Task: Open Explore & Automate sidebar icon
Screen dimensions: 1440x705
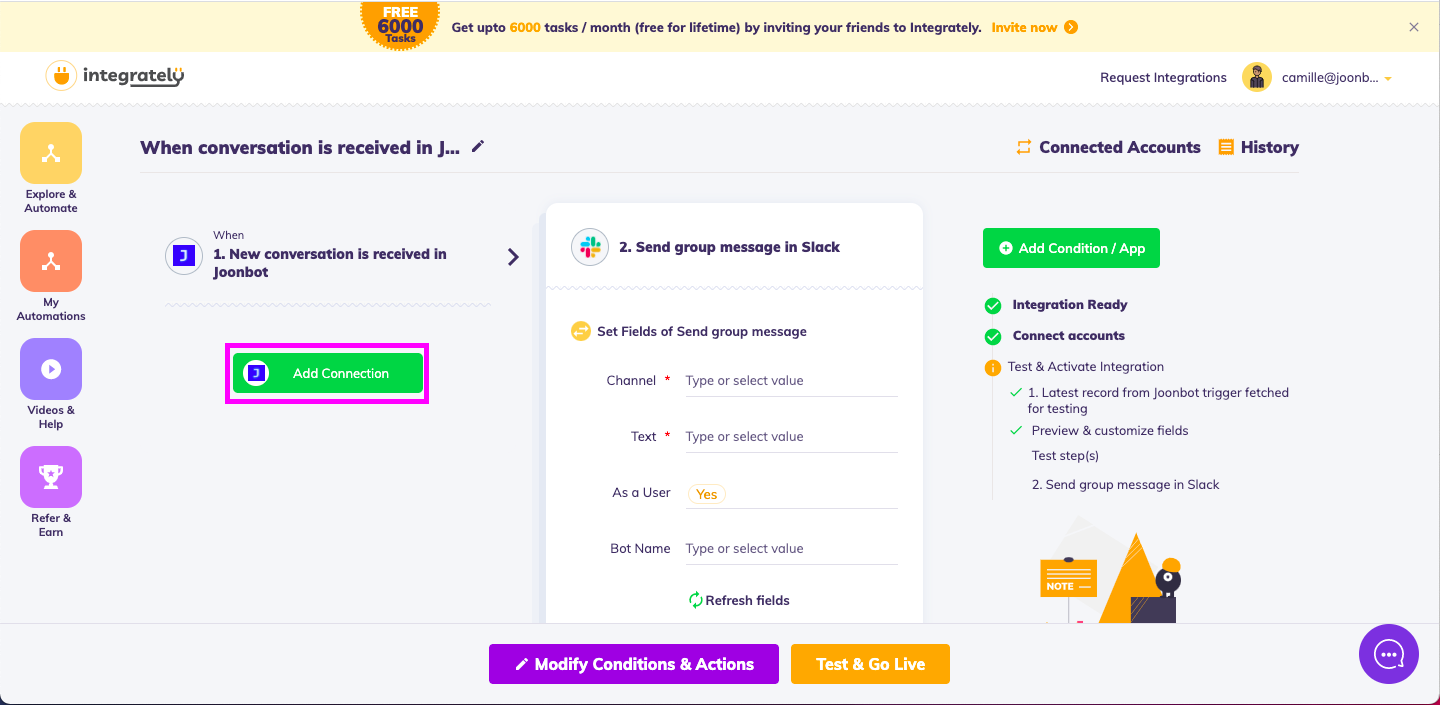Action: [51, 153]
